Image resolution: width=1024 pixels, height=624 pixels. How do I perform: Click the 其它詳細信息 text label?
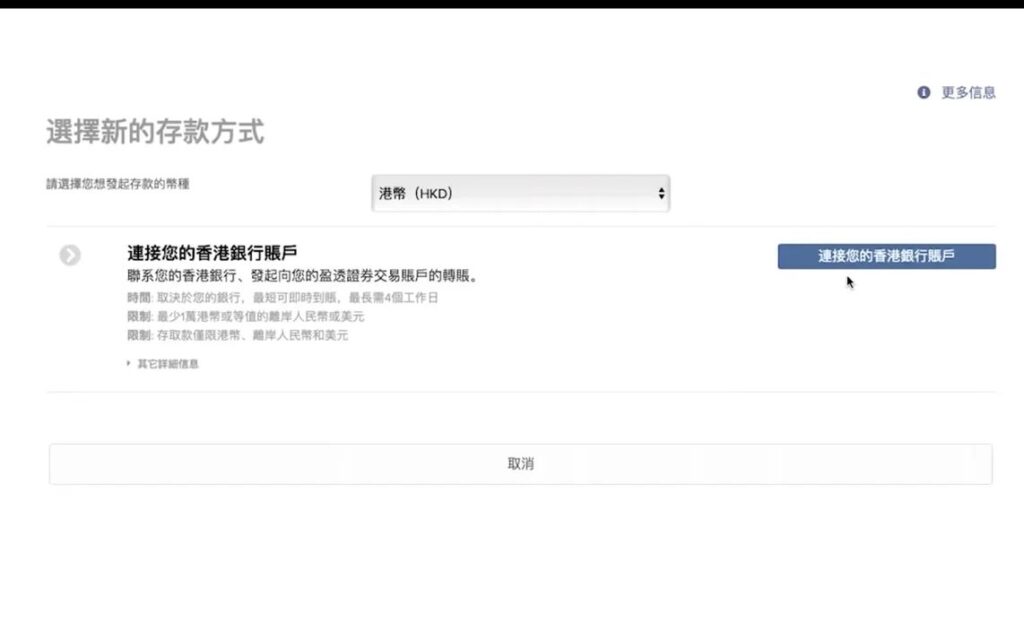click(167, 364)
